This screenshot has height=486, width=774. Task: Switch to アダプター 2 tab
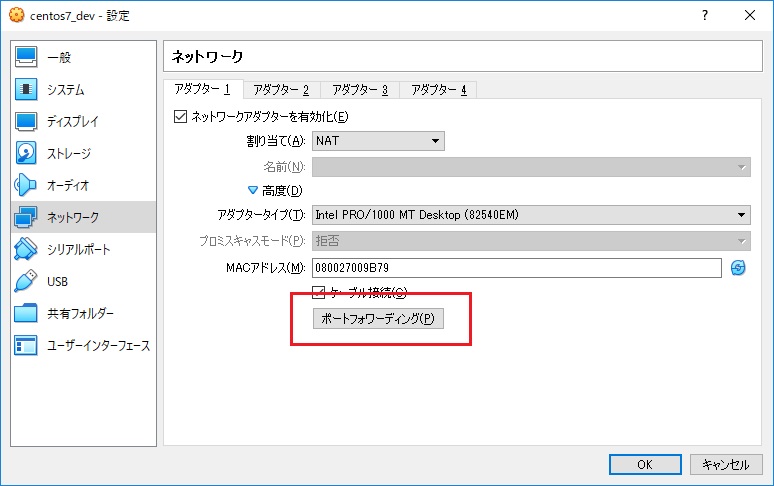pos(281,90)
